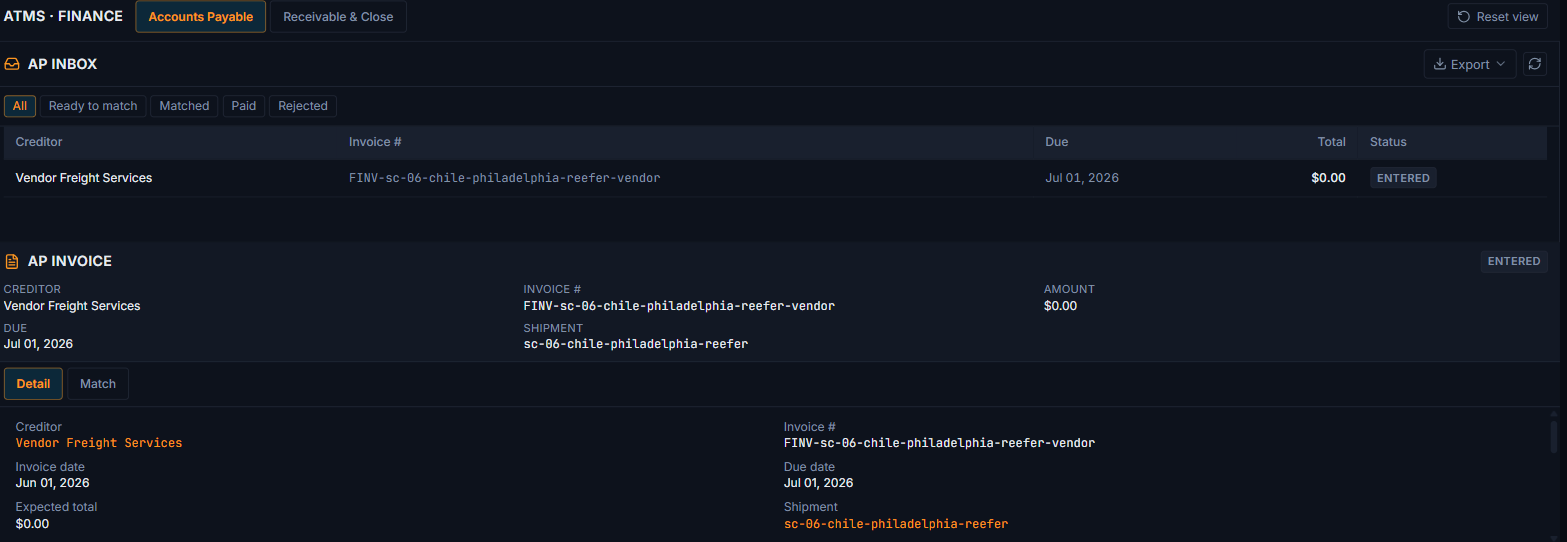Screen dimensions: 1567x542
Task: Open Vendor Freight Services creditor link
Action: point(99,443)
